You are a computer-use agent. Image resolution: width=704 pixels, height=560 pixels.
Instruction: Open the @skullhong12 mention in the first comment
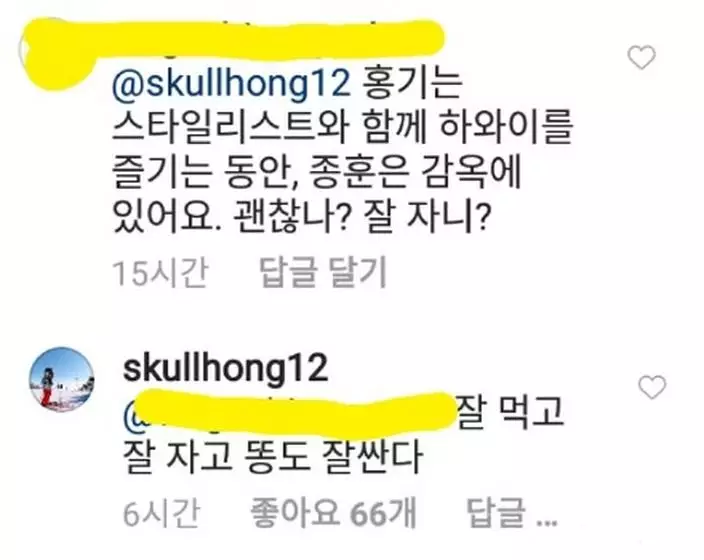(231, 83)
